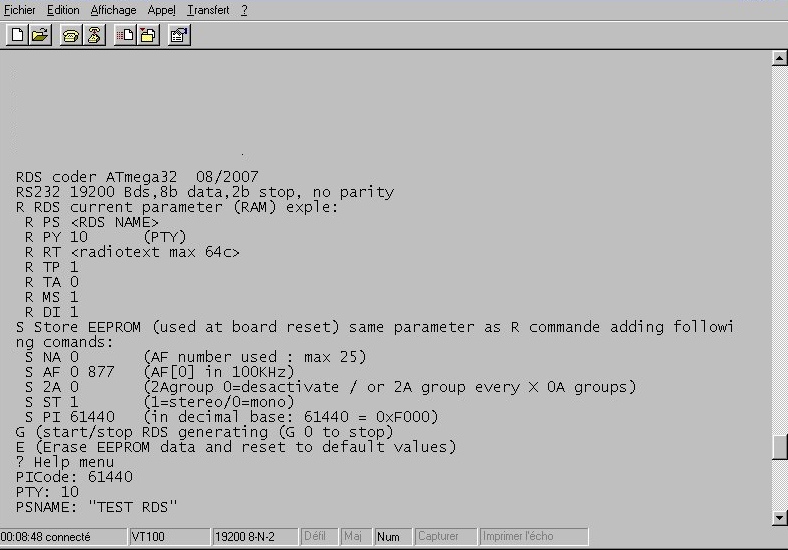This screenshot has height=550, width=788.
Task: Click the 'RDS coder ATmega32 08/2007' line
Action: (137, 177)
